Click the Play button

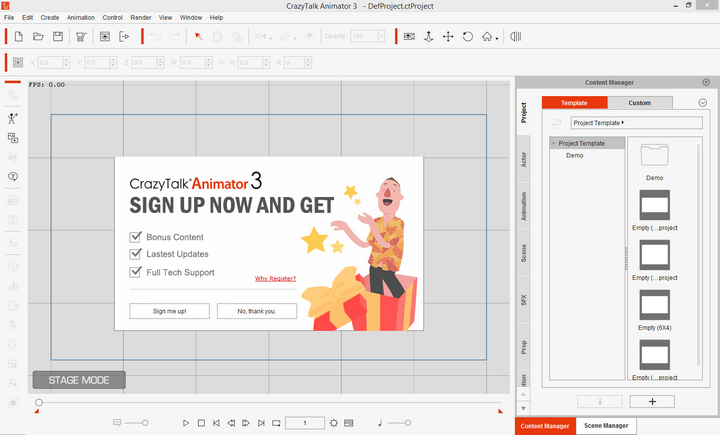(x=186, y=423)
